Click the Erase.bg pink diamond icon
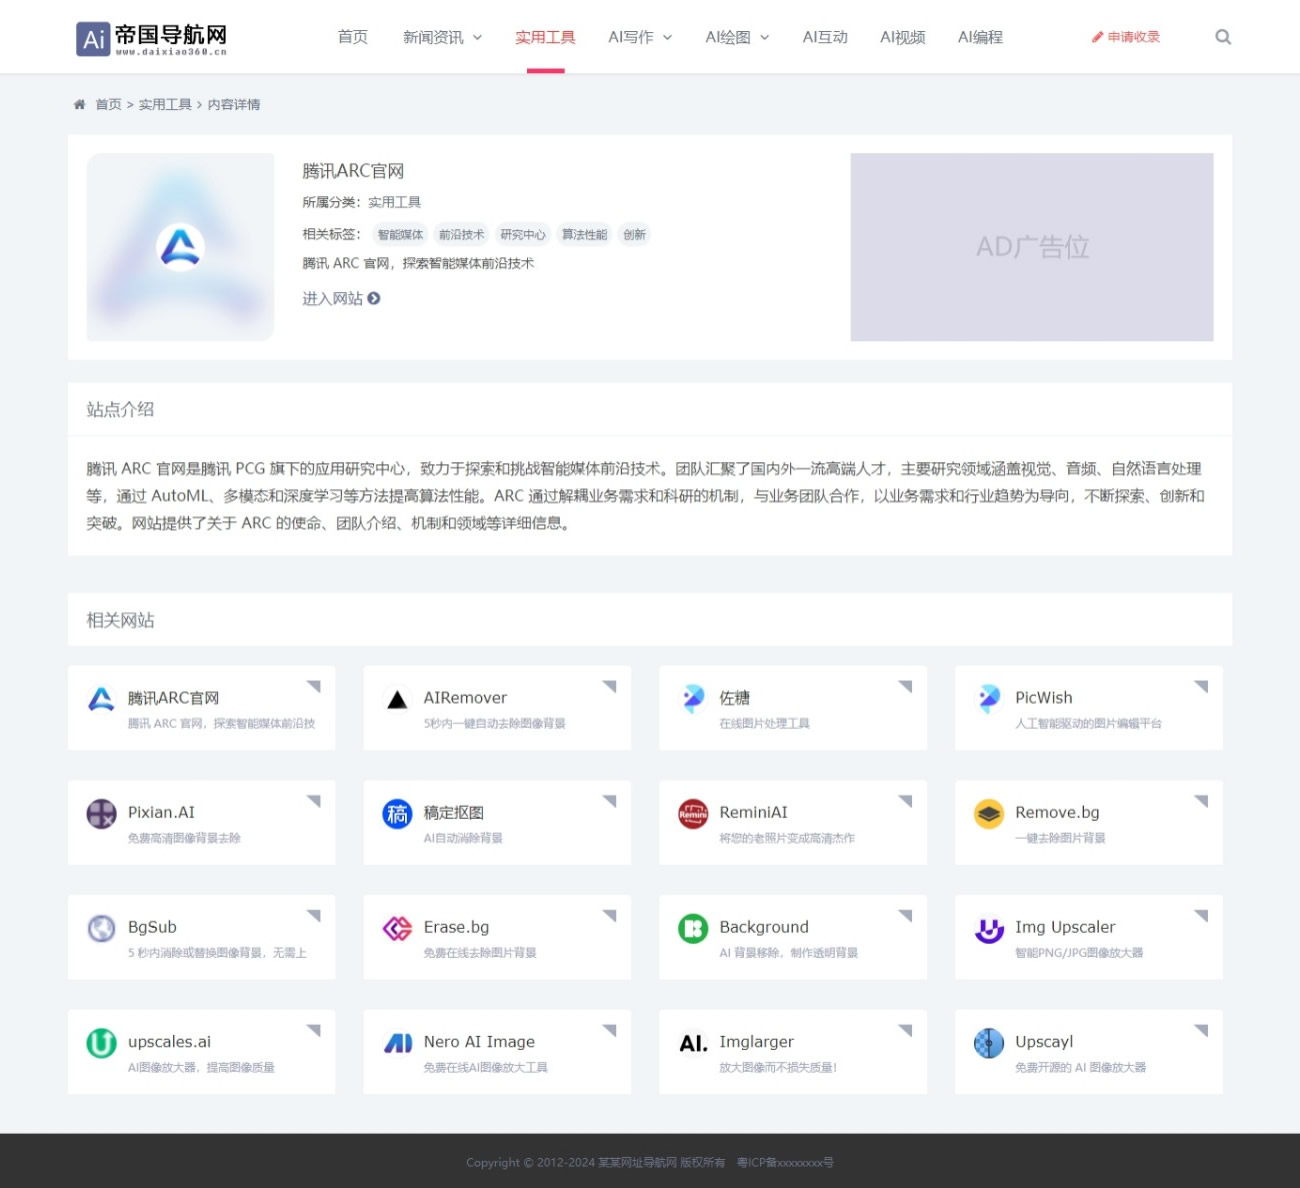1300x1188 pixels. click(x=397, y=929)
